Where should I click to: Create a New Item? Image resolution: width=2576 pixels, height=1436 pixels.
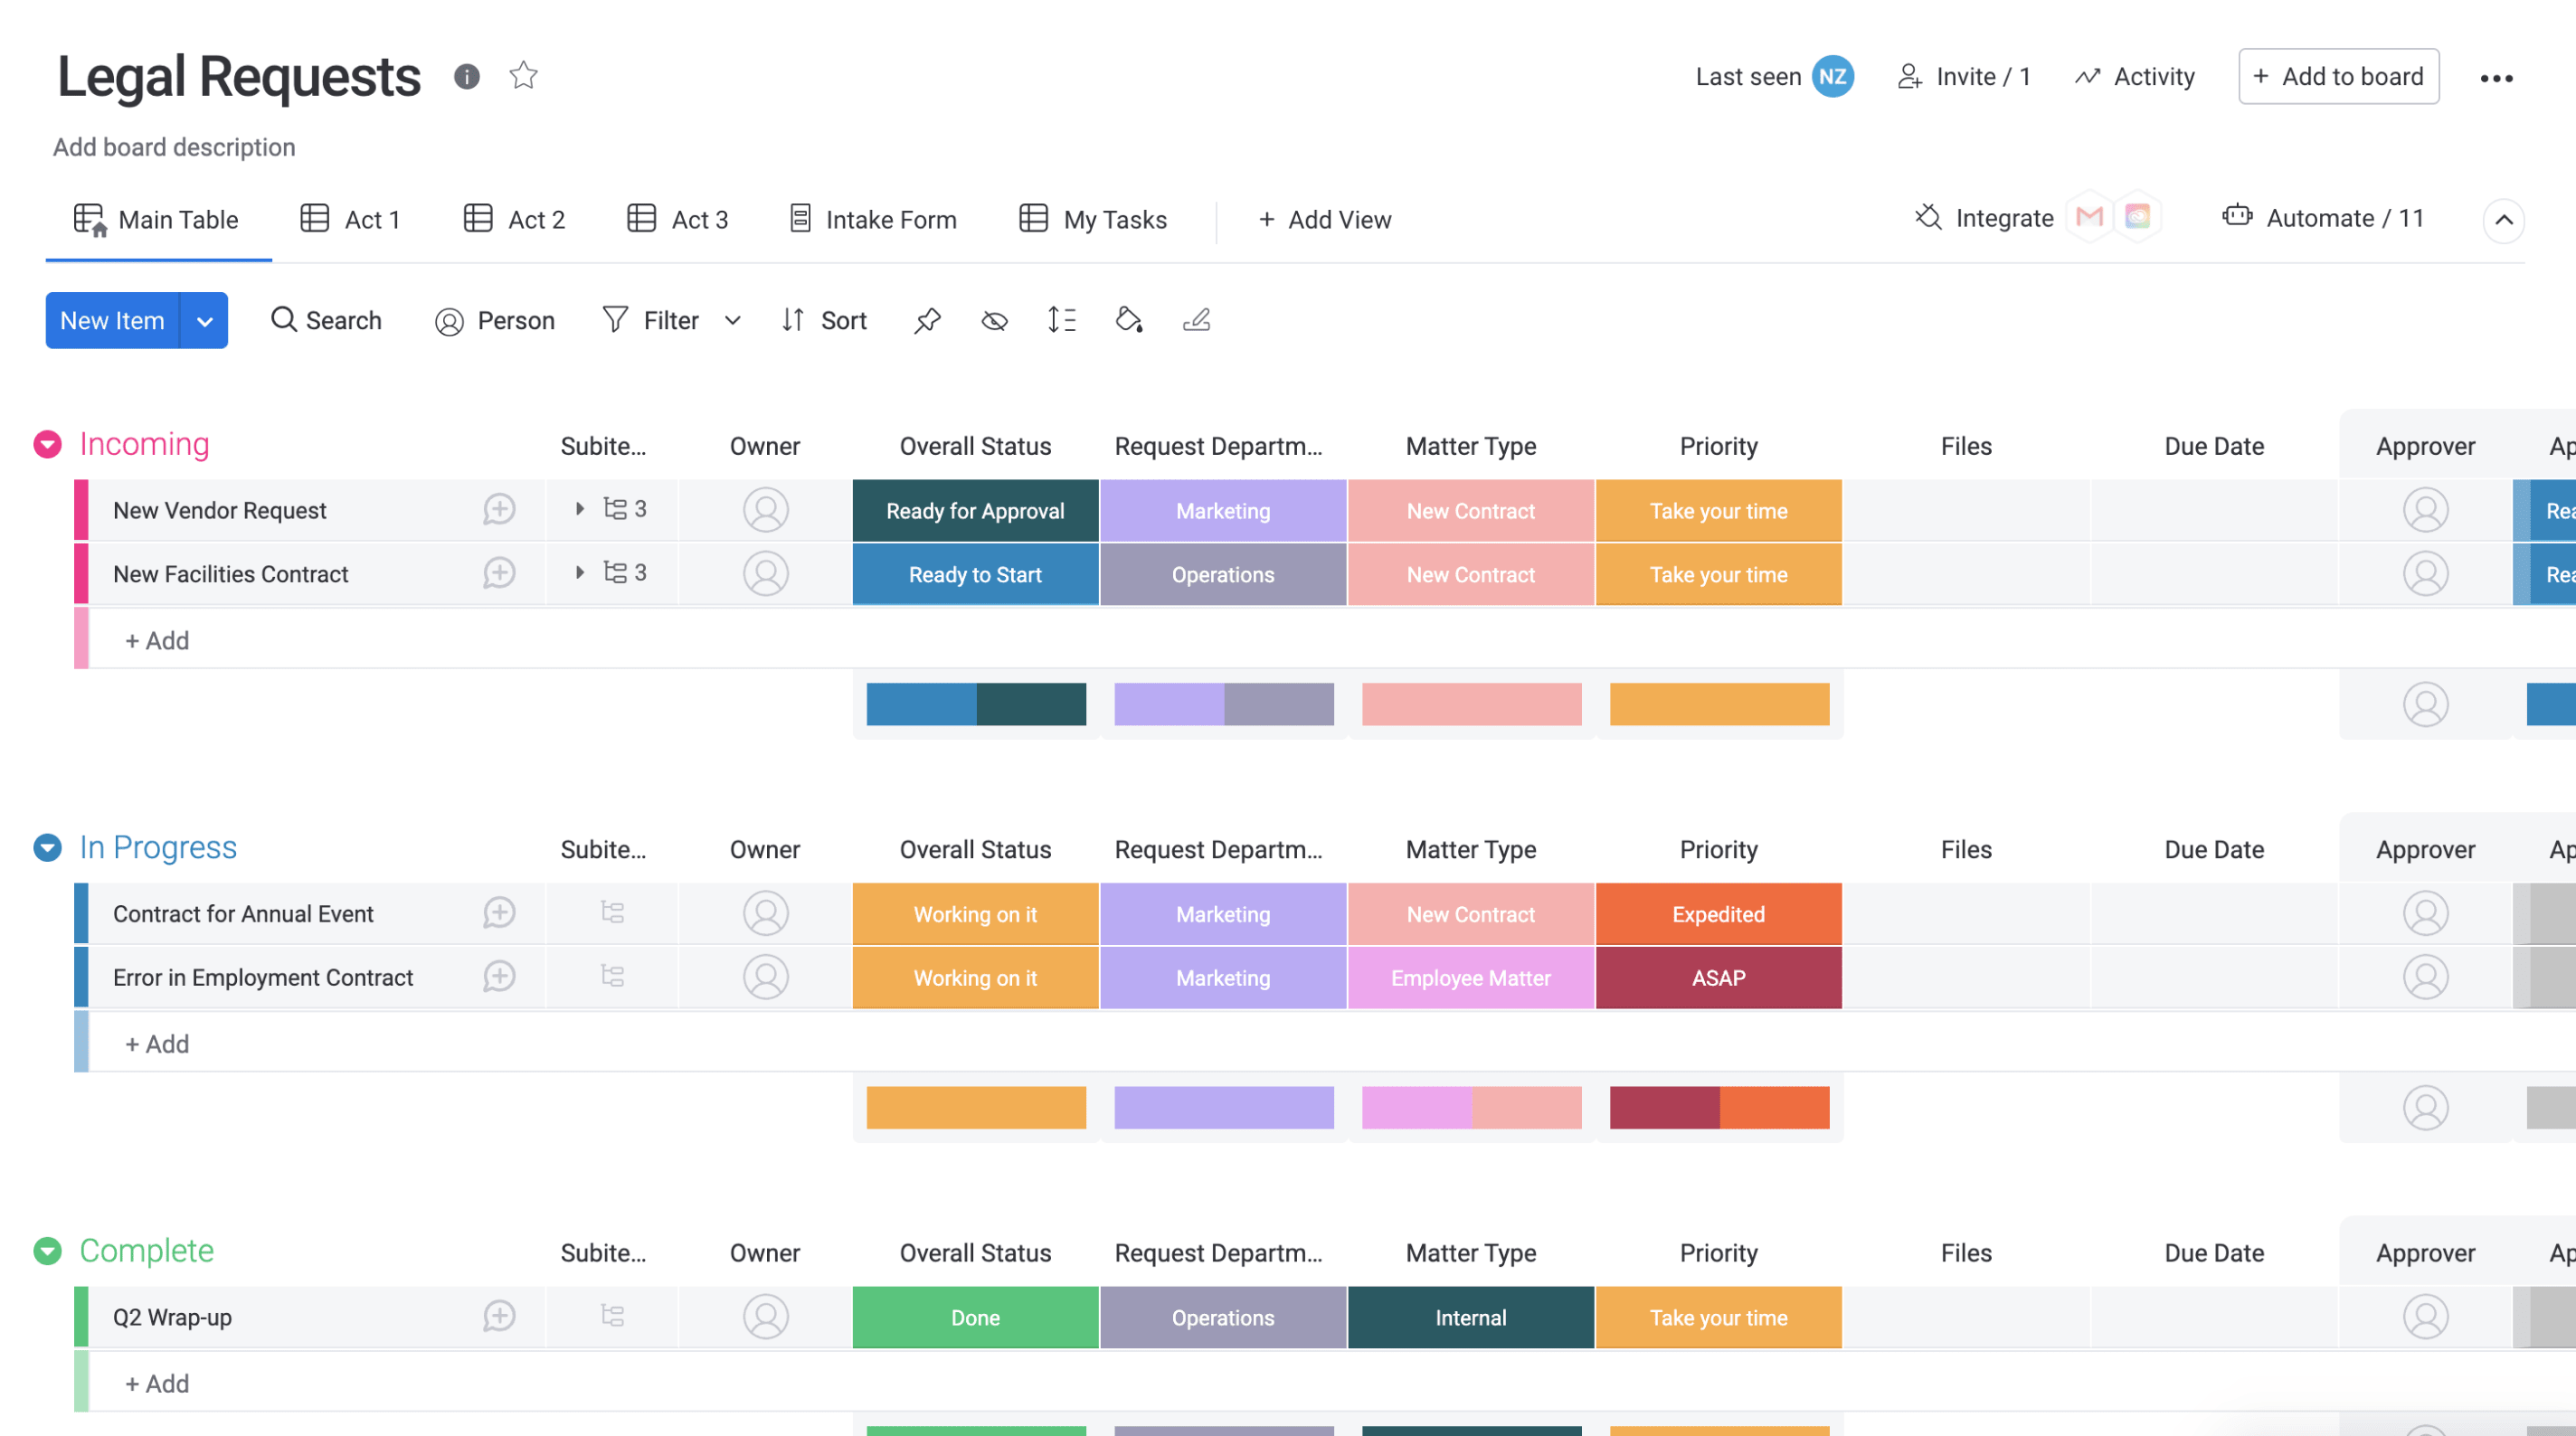point(112,320)
